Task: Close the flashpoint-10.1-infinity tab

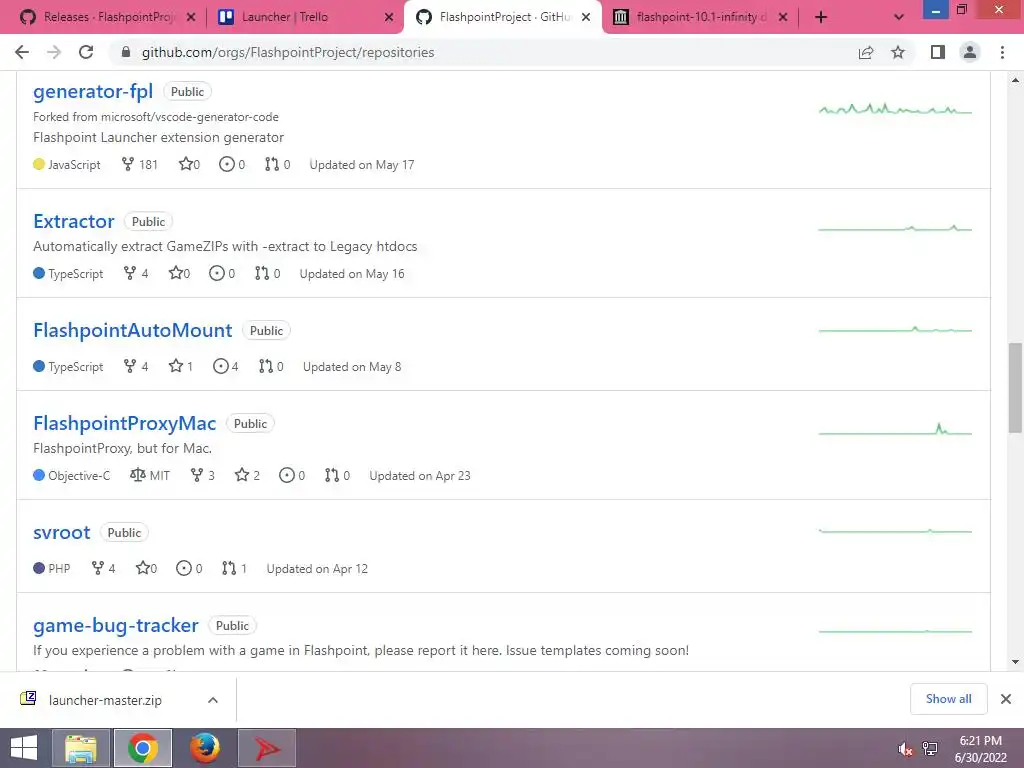Action: (x=783, y=17)
